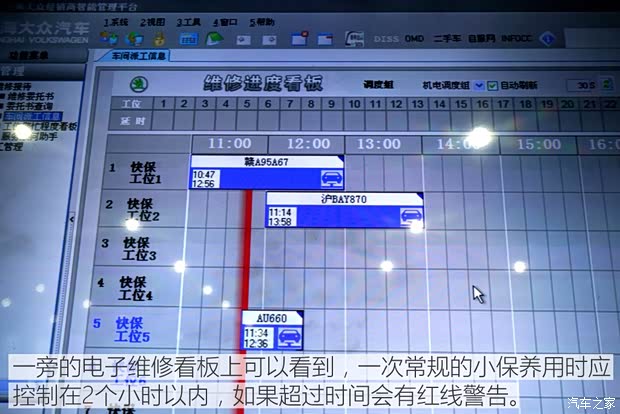Click workstation number 15 in the 工位 row
This screenshot has width=620, height=414.
click(461, 104)
